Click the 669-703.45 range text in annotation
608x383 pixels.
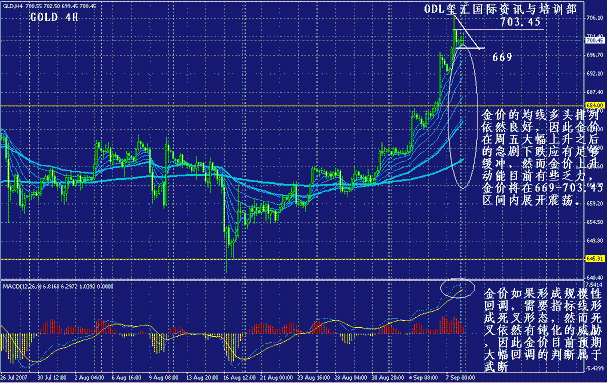[569, 188]
